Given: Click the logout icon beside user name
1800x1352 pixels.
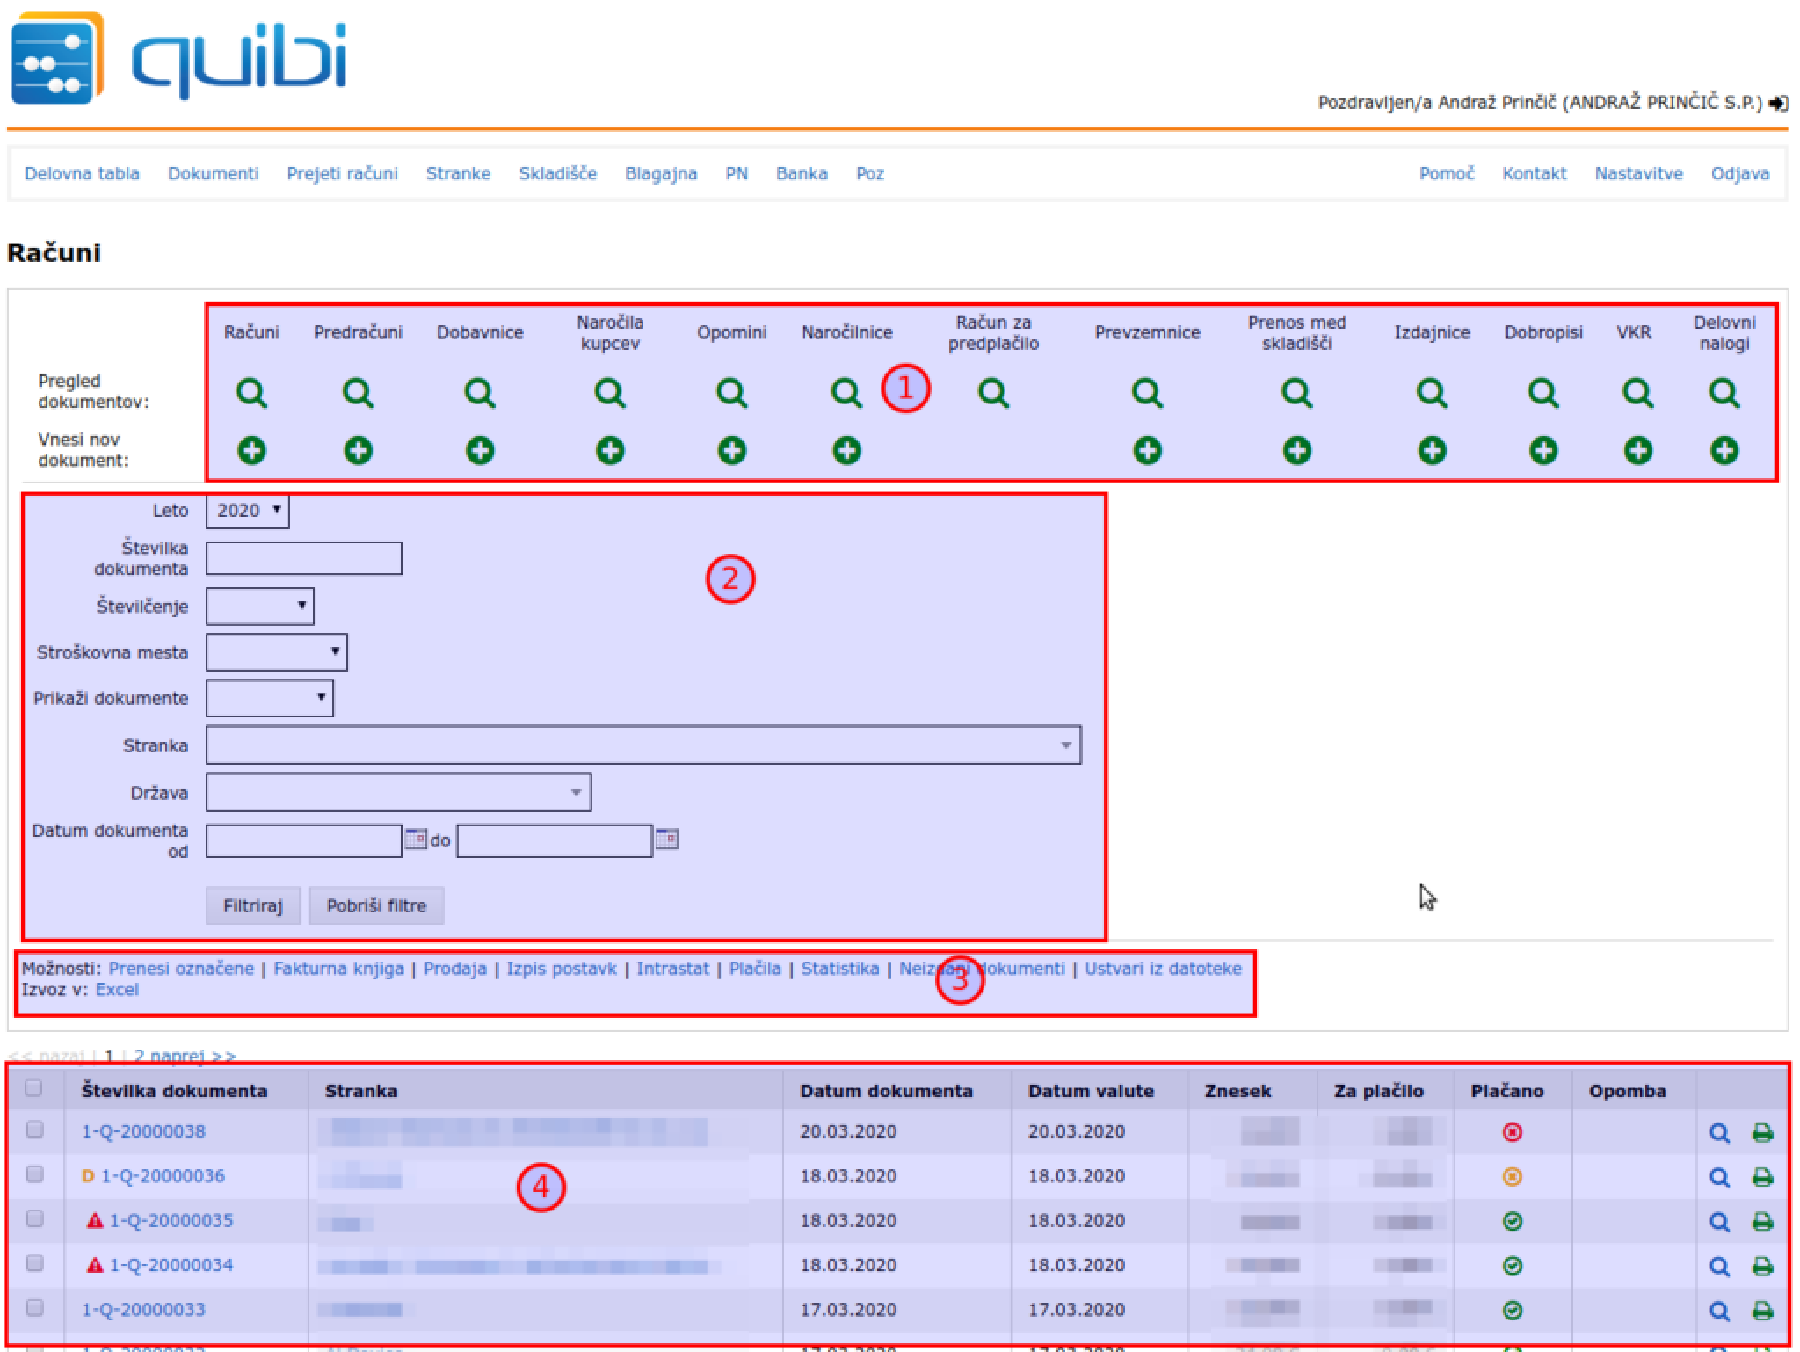Looking at the screenshot, I should (x=1778, y=103).
